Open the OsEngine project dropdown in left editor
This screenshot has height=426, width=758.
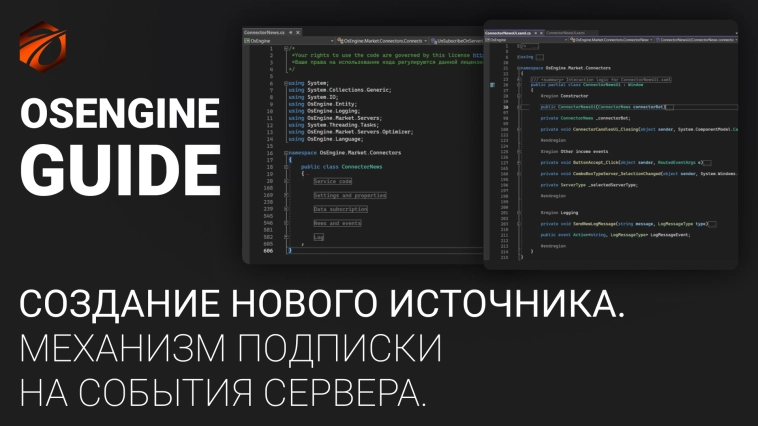click(289, 41)
